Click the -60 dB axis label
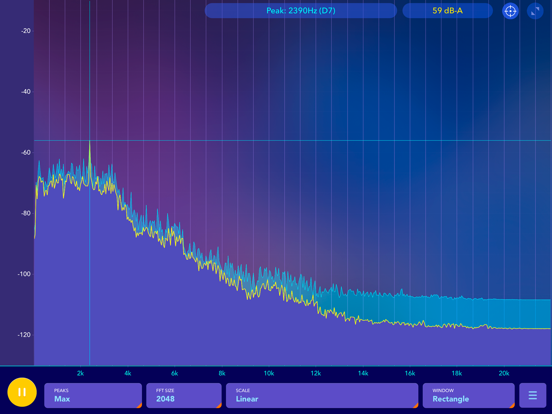 (x=26, y=152)
